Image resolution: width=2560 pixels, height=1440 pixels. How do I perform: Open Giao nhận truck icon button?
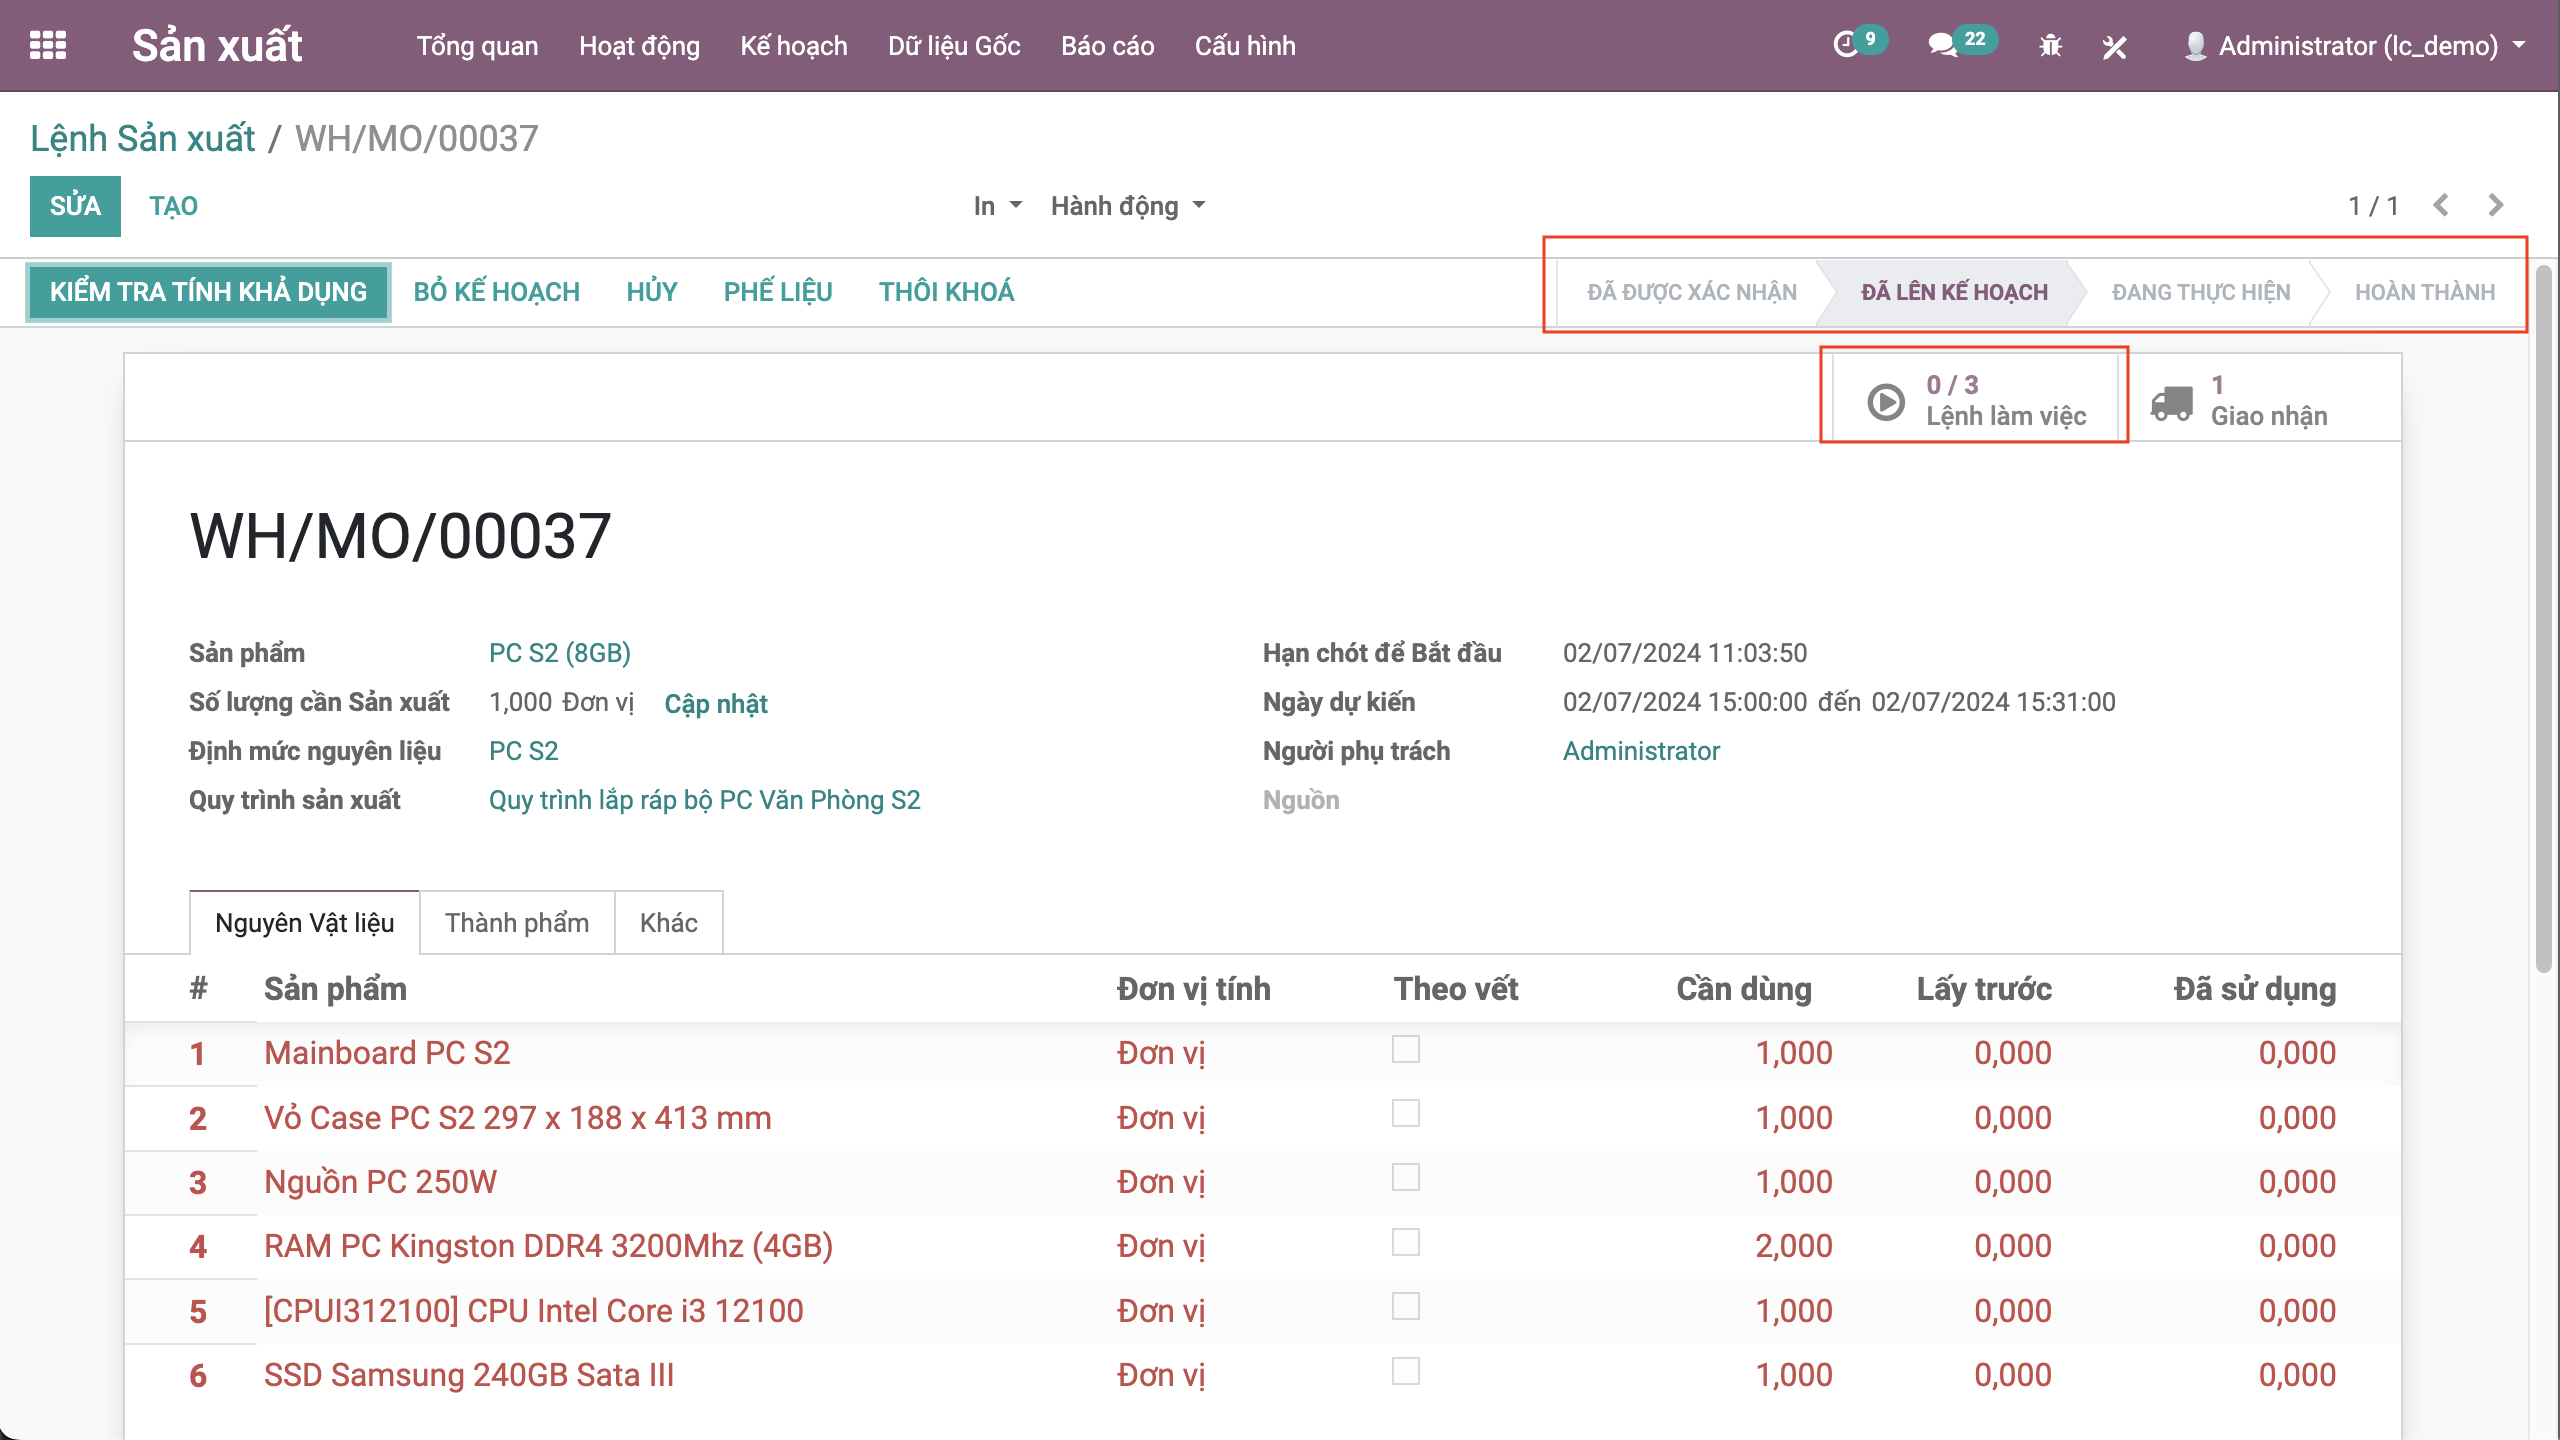[x=2171, y=401]
